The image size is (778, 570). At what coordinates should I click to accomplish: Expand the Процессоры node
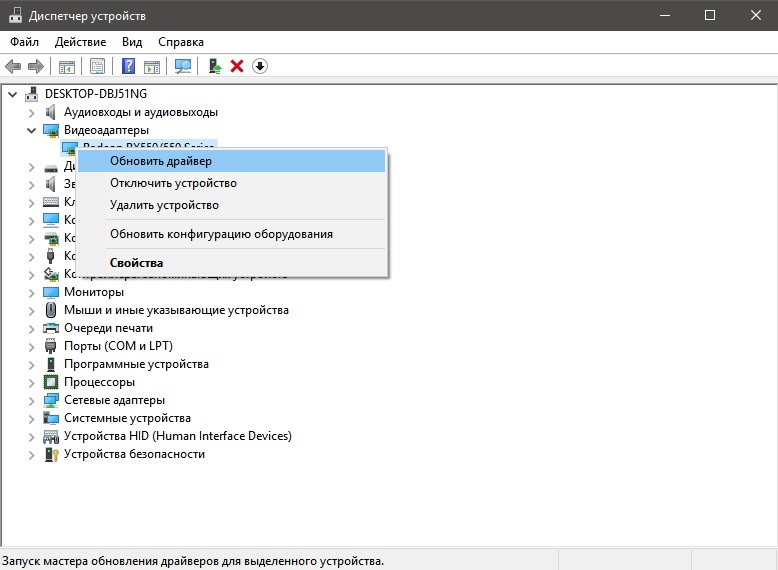coord(32,382)
